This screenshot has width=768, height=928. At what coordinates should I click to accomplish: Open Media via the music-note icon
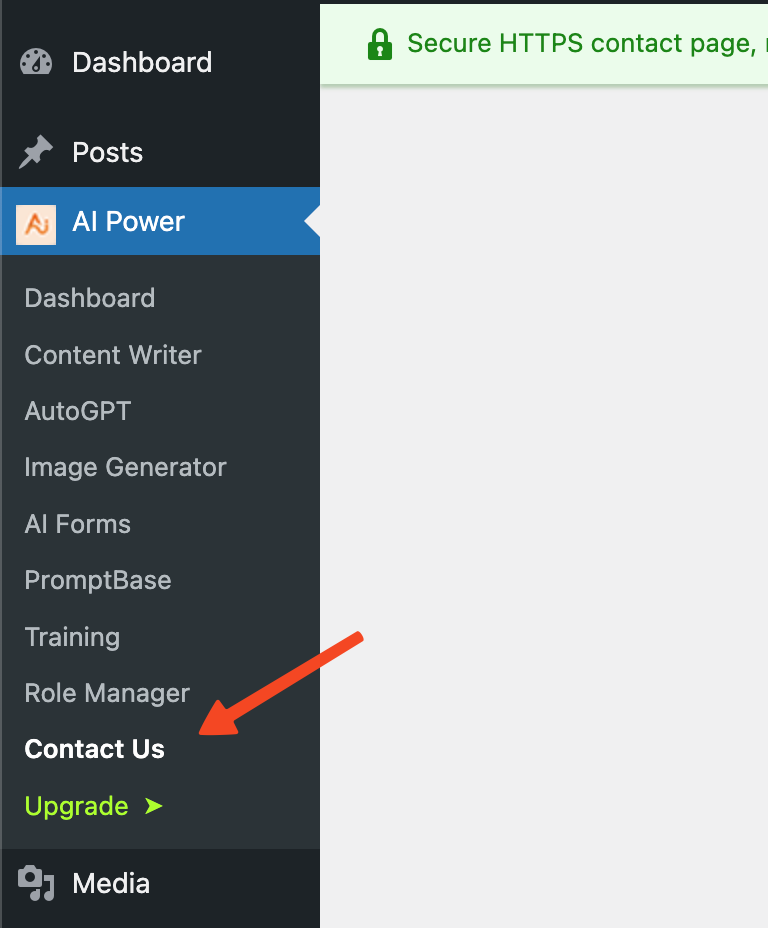click(x=36, y=883)
